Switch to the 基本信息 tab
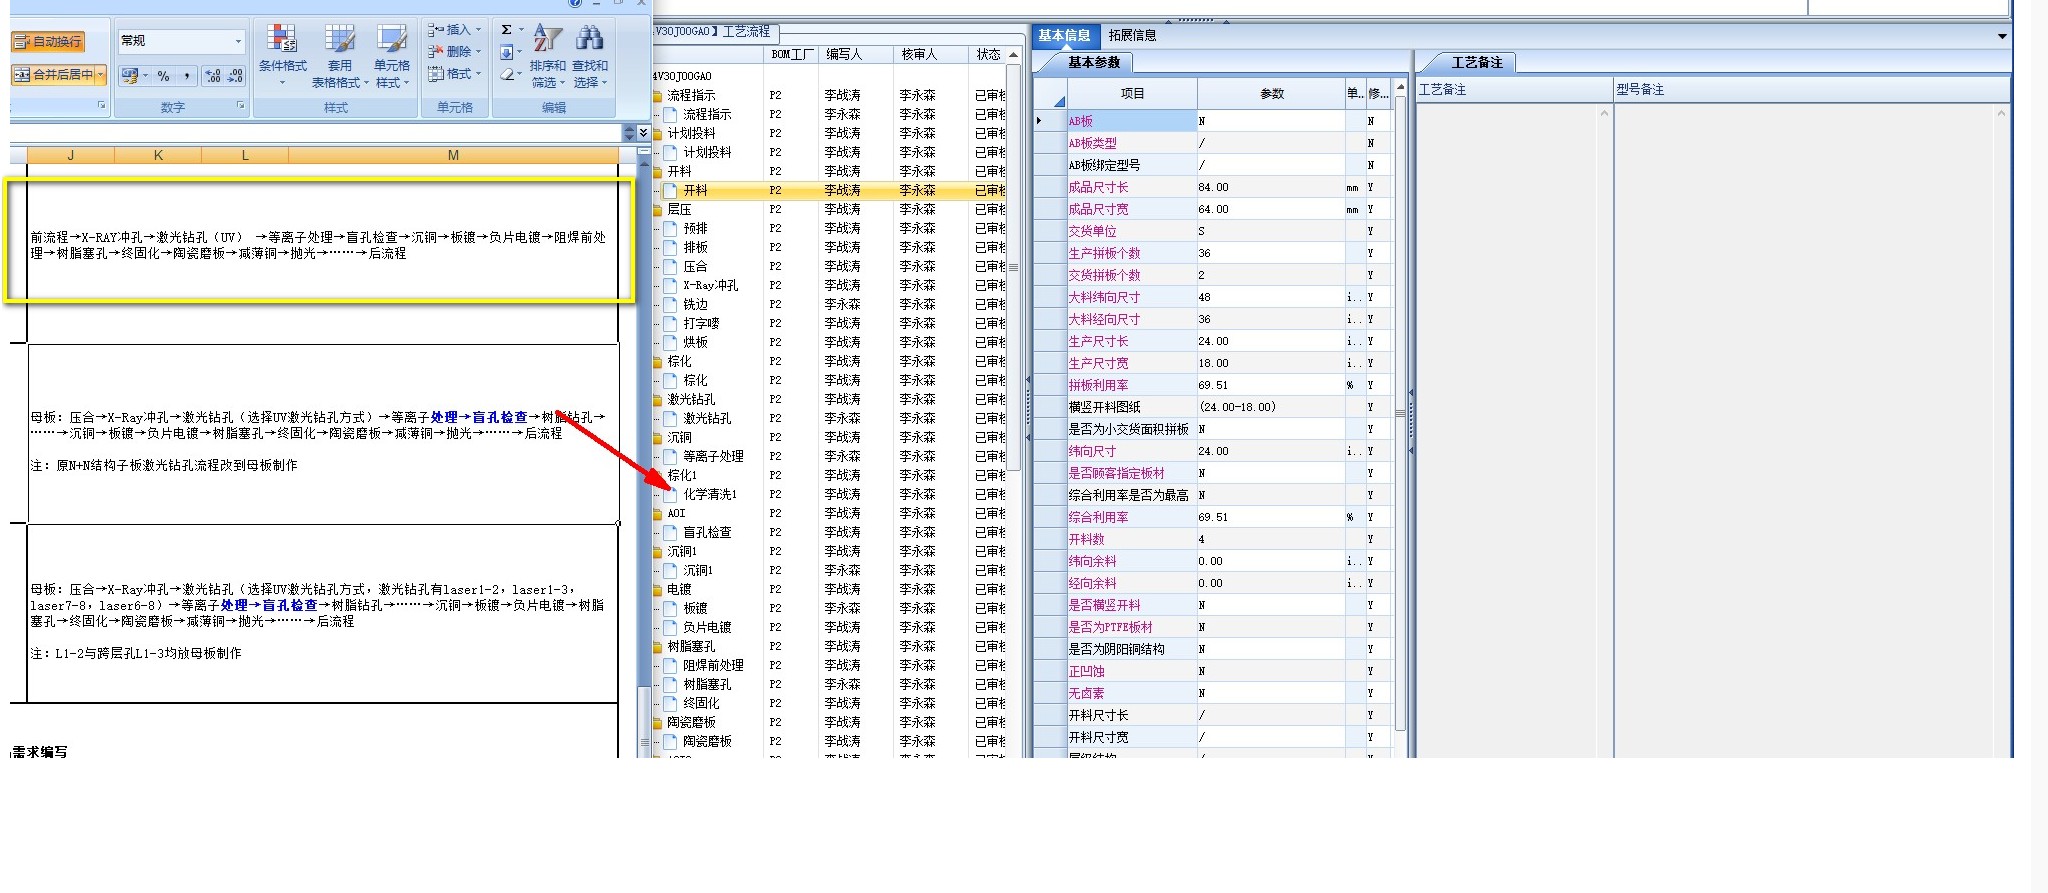 click(x=1064, y=35)
